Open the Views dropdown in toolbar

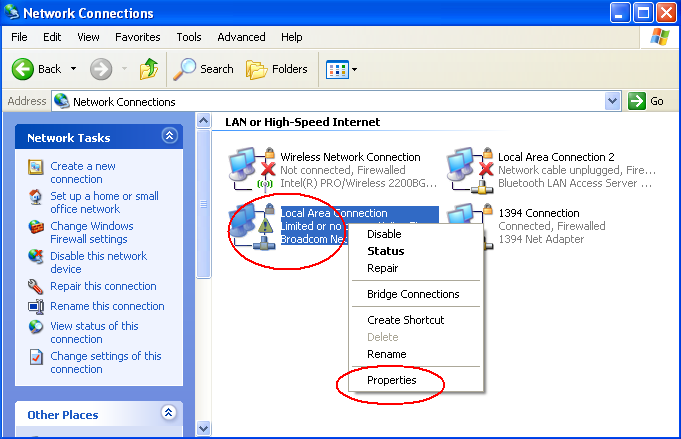(341, 69)
